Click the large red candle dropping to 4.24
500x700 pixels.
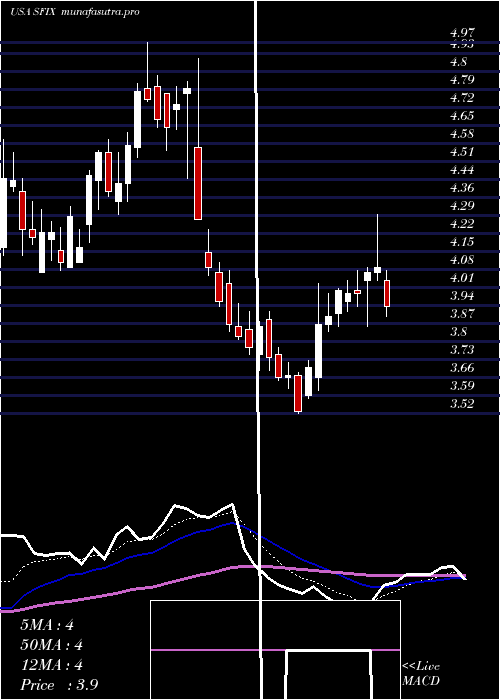point(198,183)
